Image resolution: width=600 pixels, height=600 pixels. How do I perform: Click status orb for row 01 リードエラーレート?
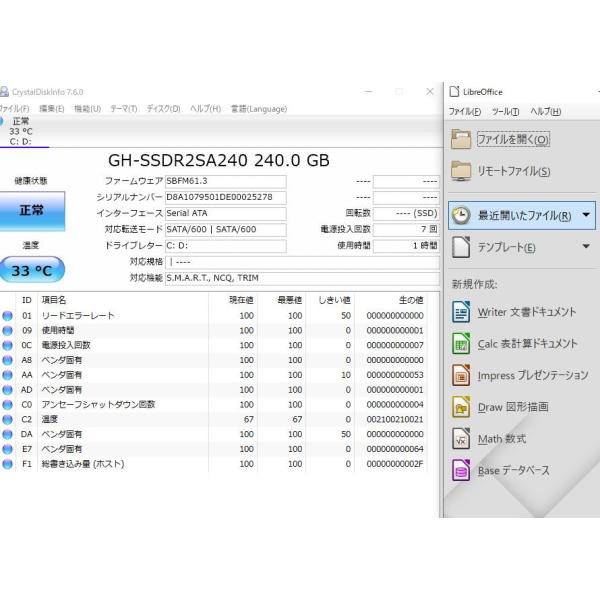tap(7, 316)
